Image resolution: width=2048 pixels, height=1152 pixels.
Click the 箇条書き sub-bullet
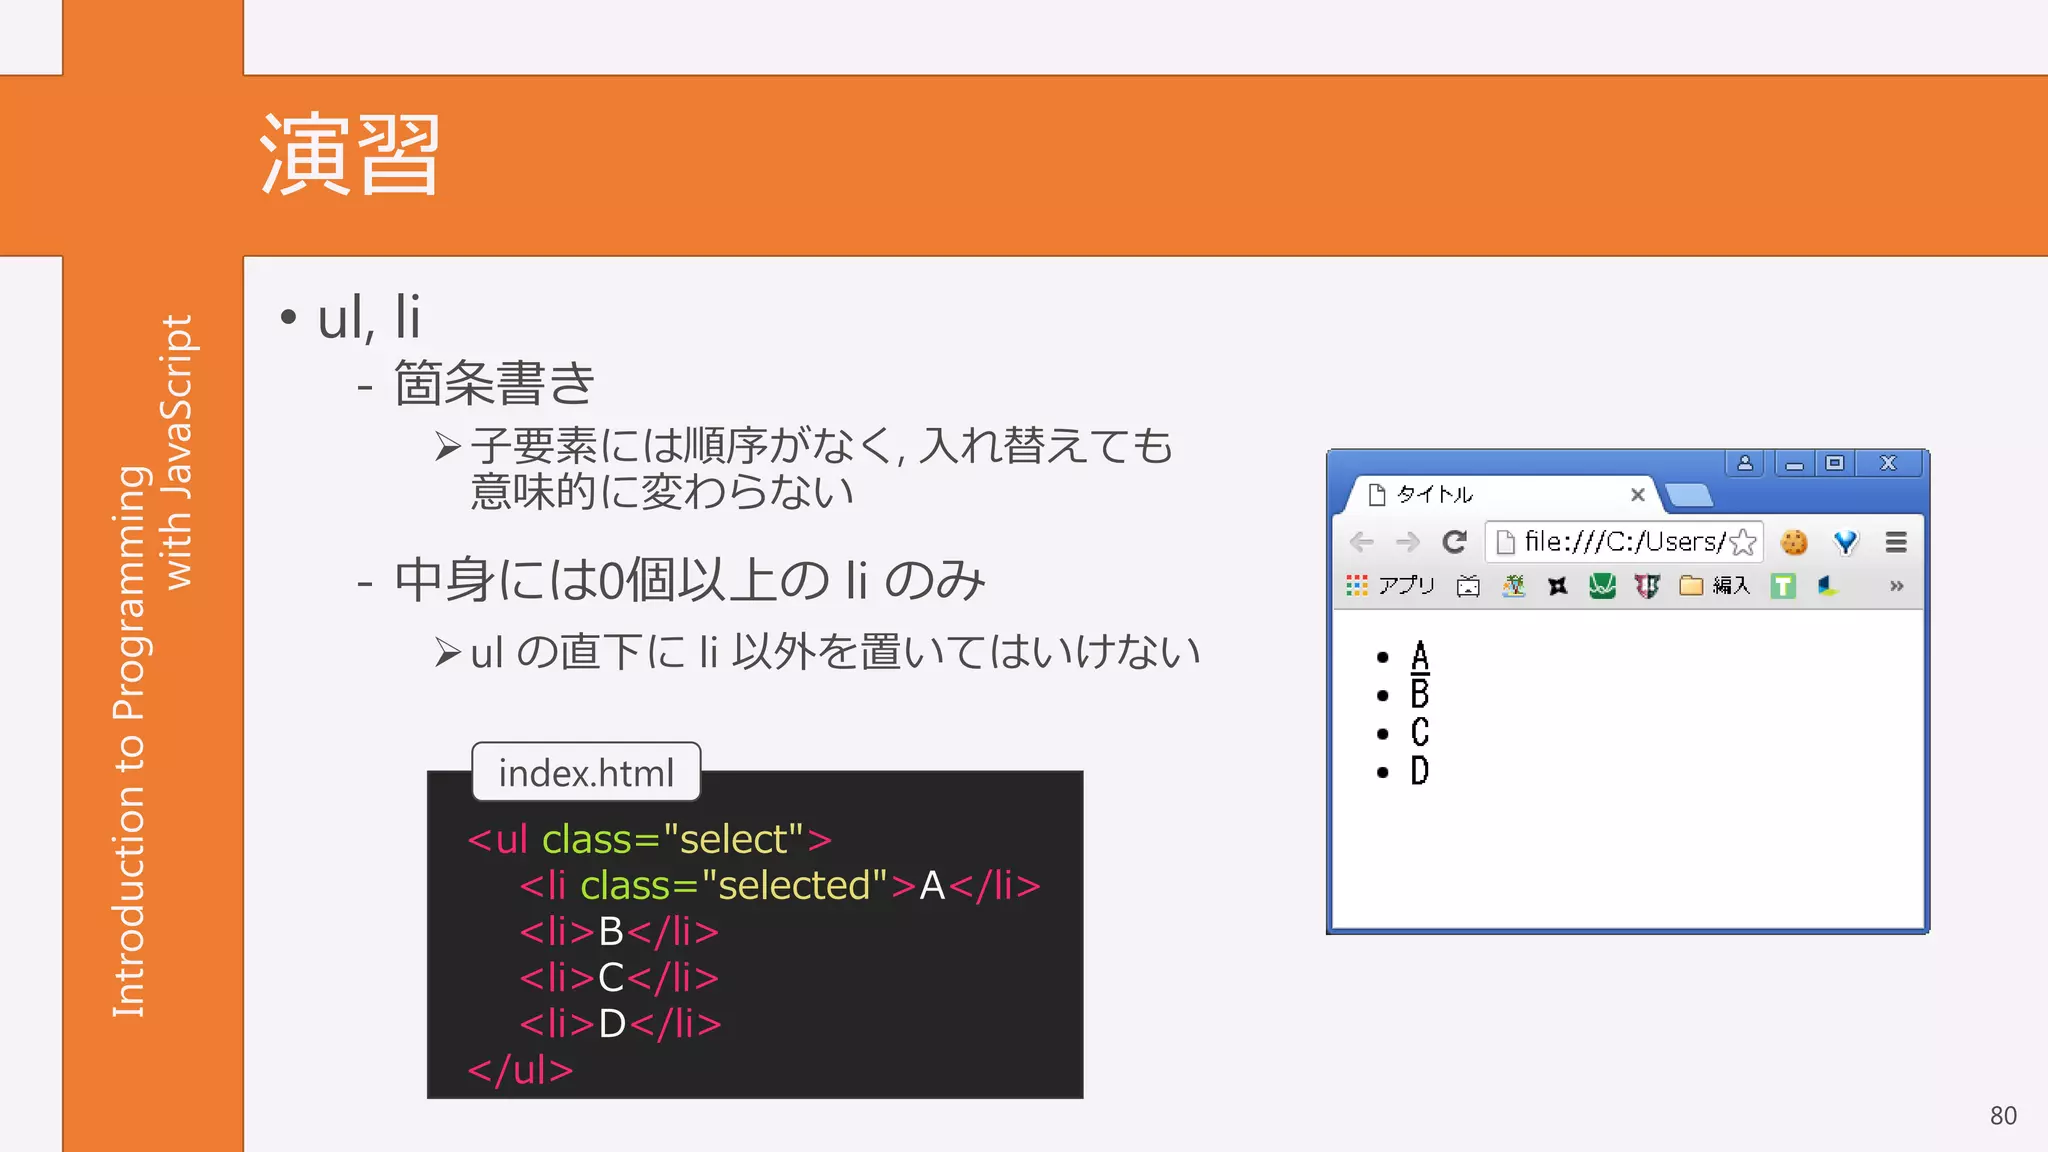494,382
